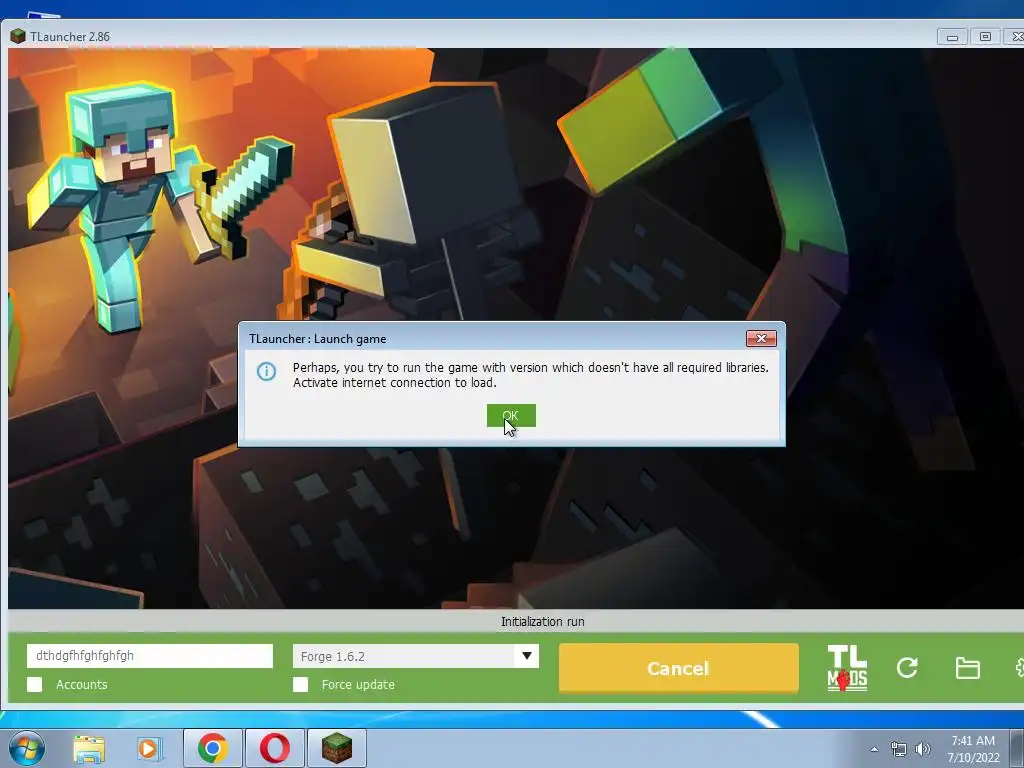Click the network status tray icon
1024x768 pixels.
[x=899, y=749]
